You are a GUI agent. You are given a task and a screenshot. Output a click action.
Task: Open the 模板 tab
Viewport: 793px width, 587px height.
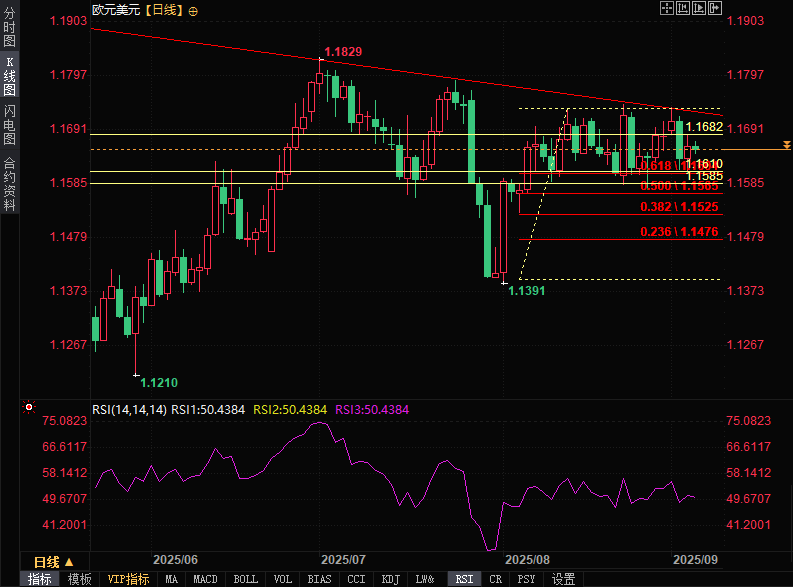click(80, 579)
